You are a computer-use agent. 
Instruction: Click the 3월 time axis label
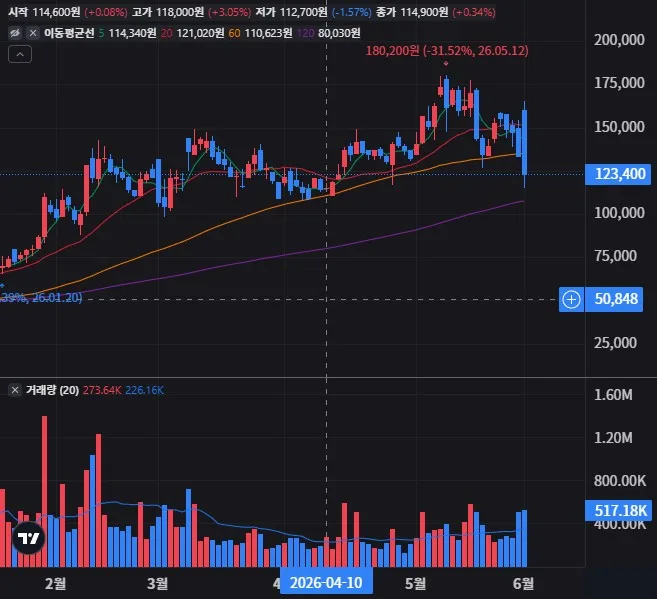coord(158,583)
